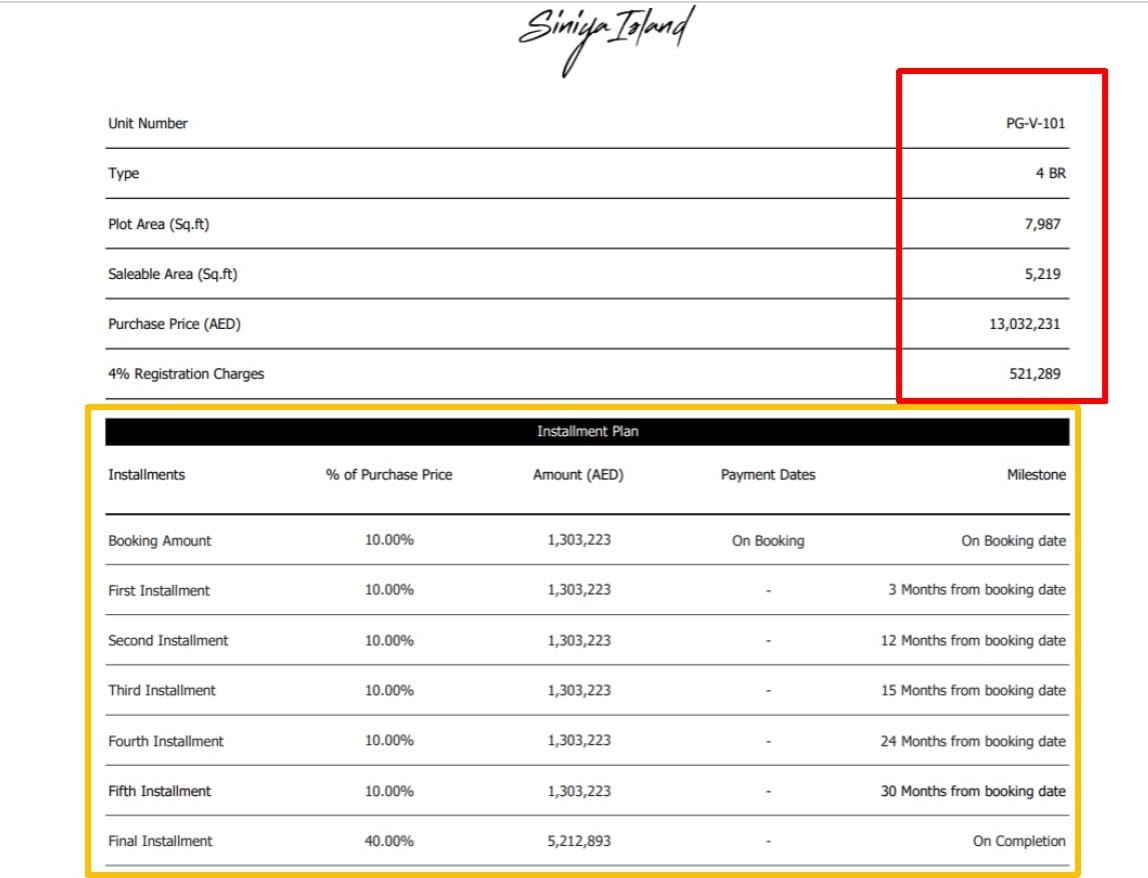Click "15 Months from booking date" milestone

973,691
